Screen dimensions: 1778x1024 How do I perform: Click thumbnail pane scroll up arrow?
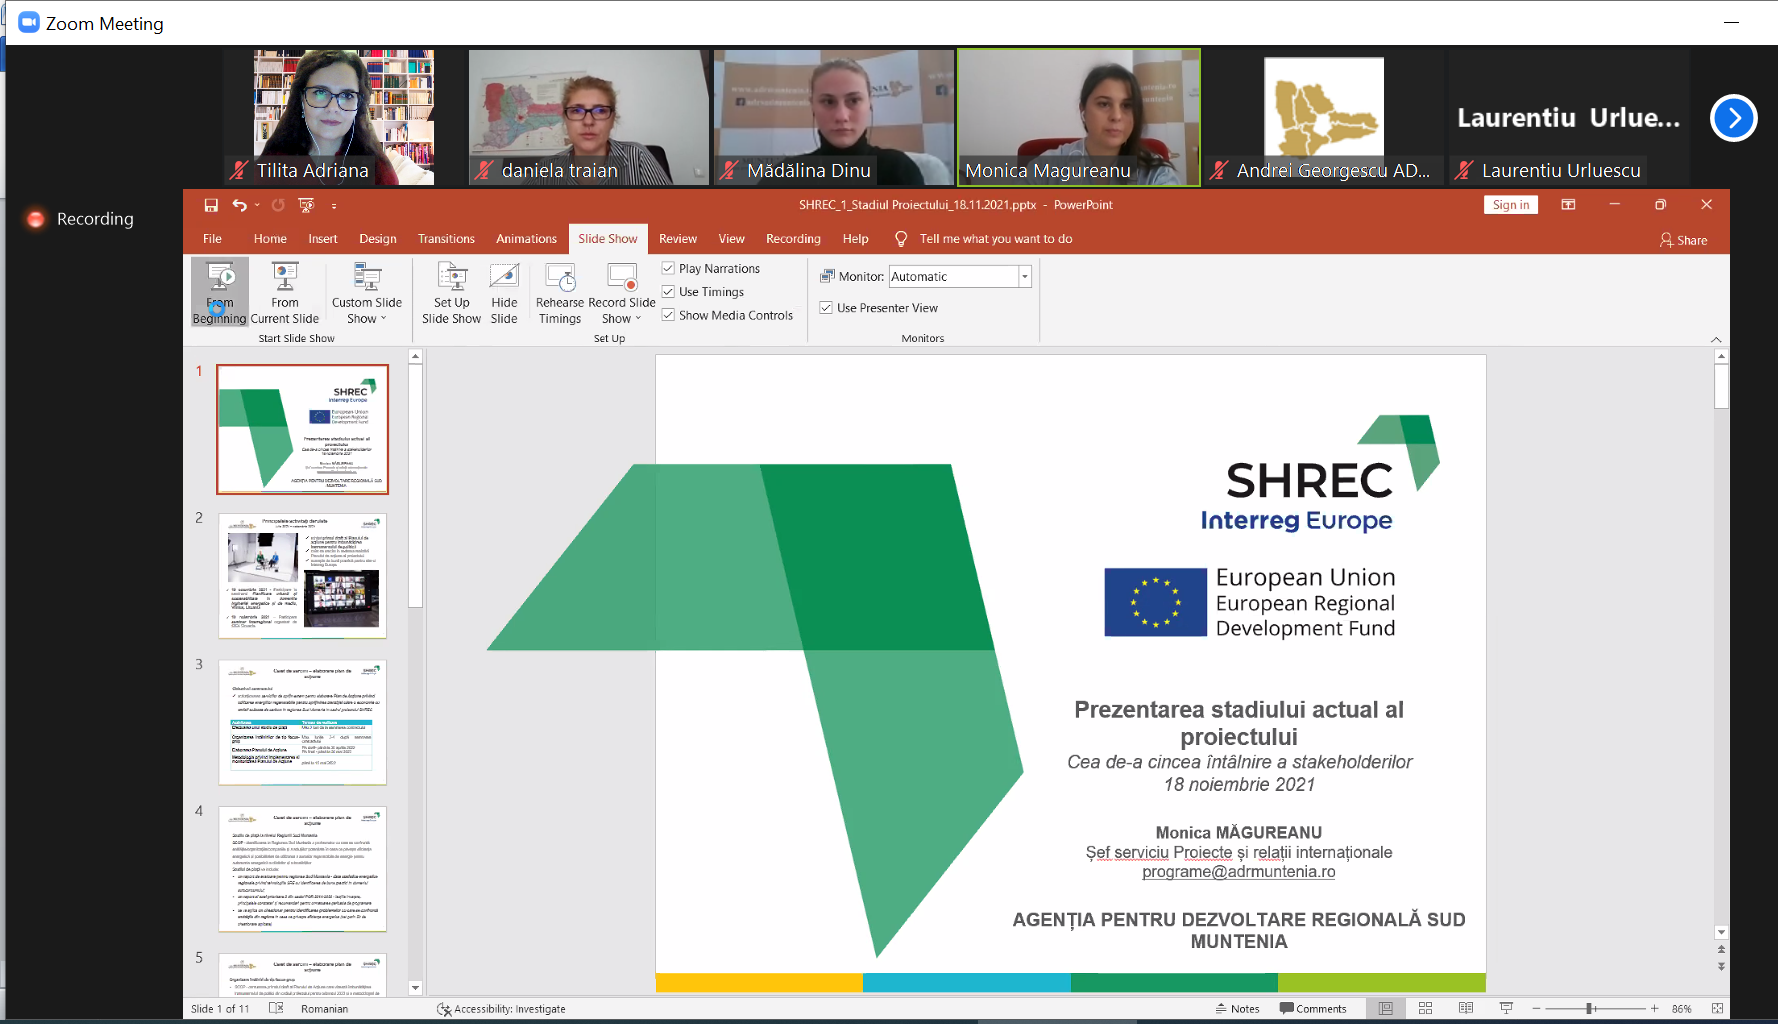[416, 357]
